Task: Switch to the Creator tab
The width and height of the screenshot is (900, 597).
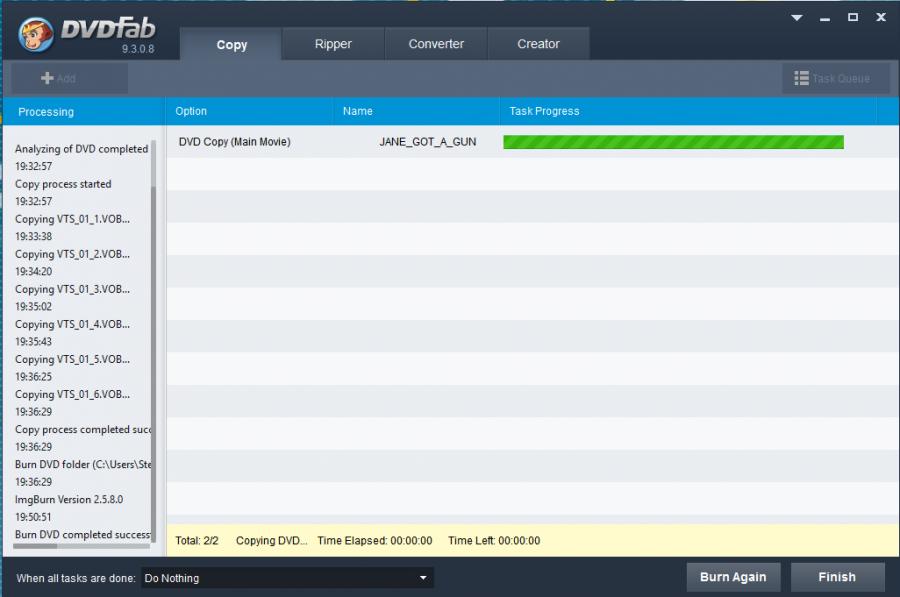Action: (538, 44)
